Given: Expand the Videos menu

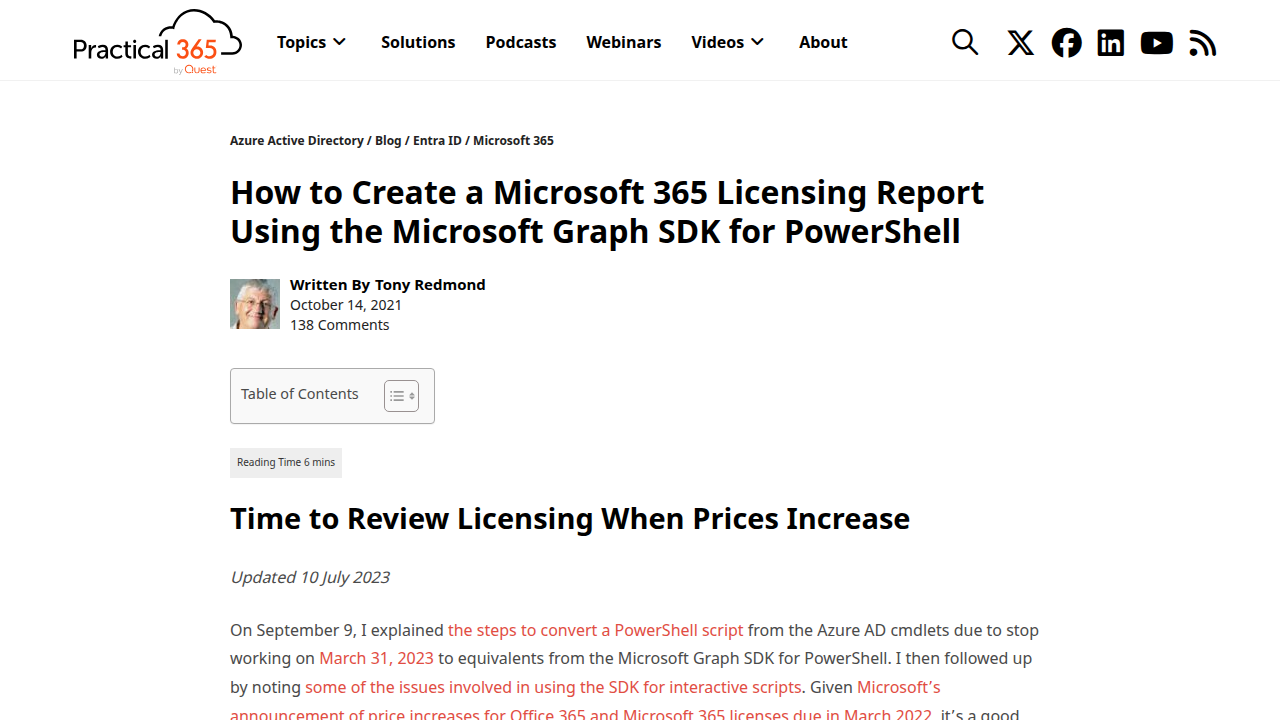Looking at the screenshot, I should [727, 42].
